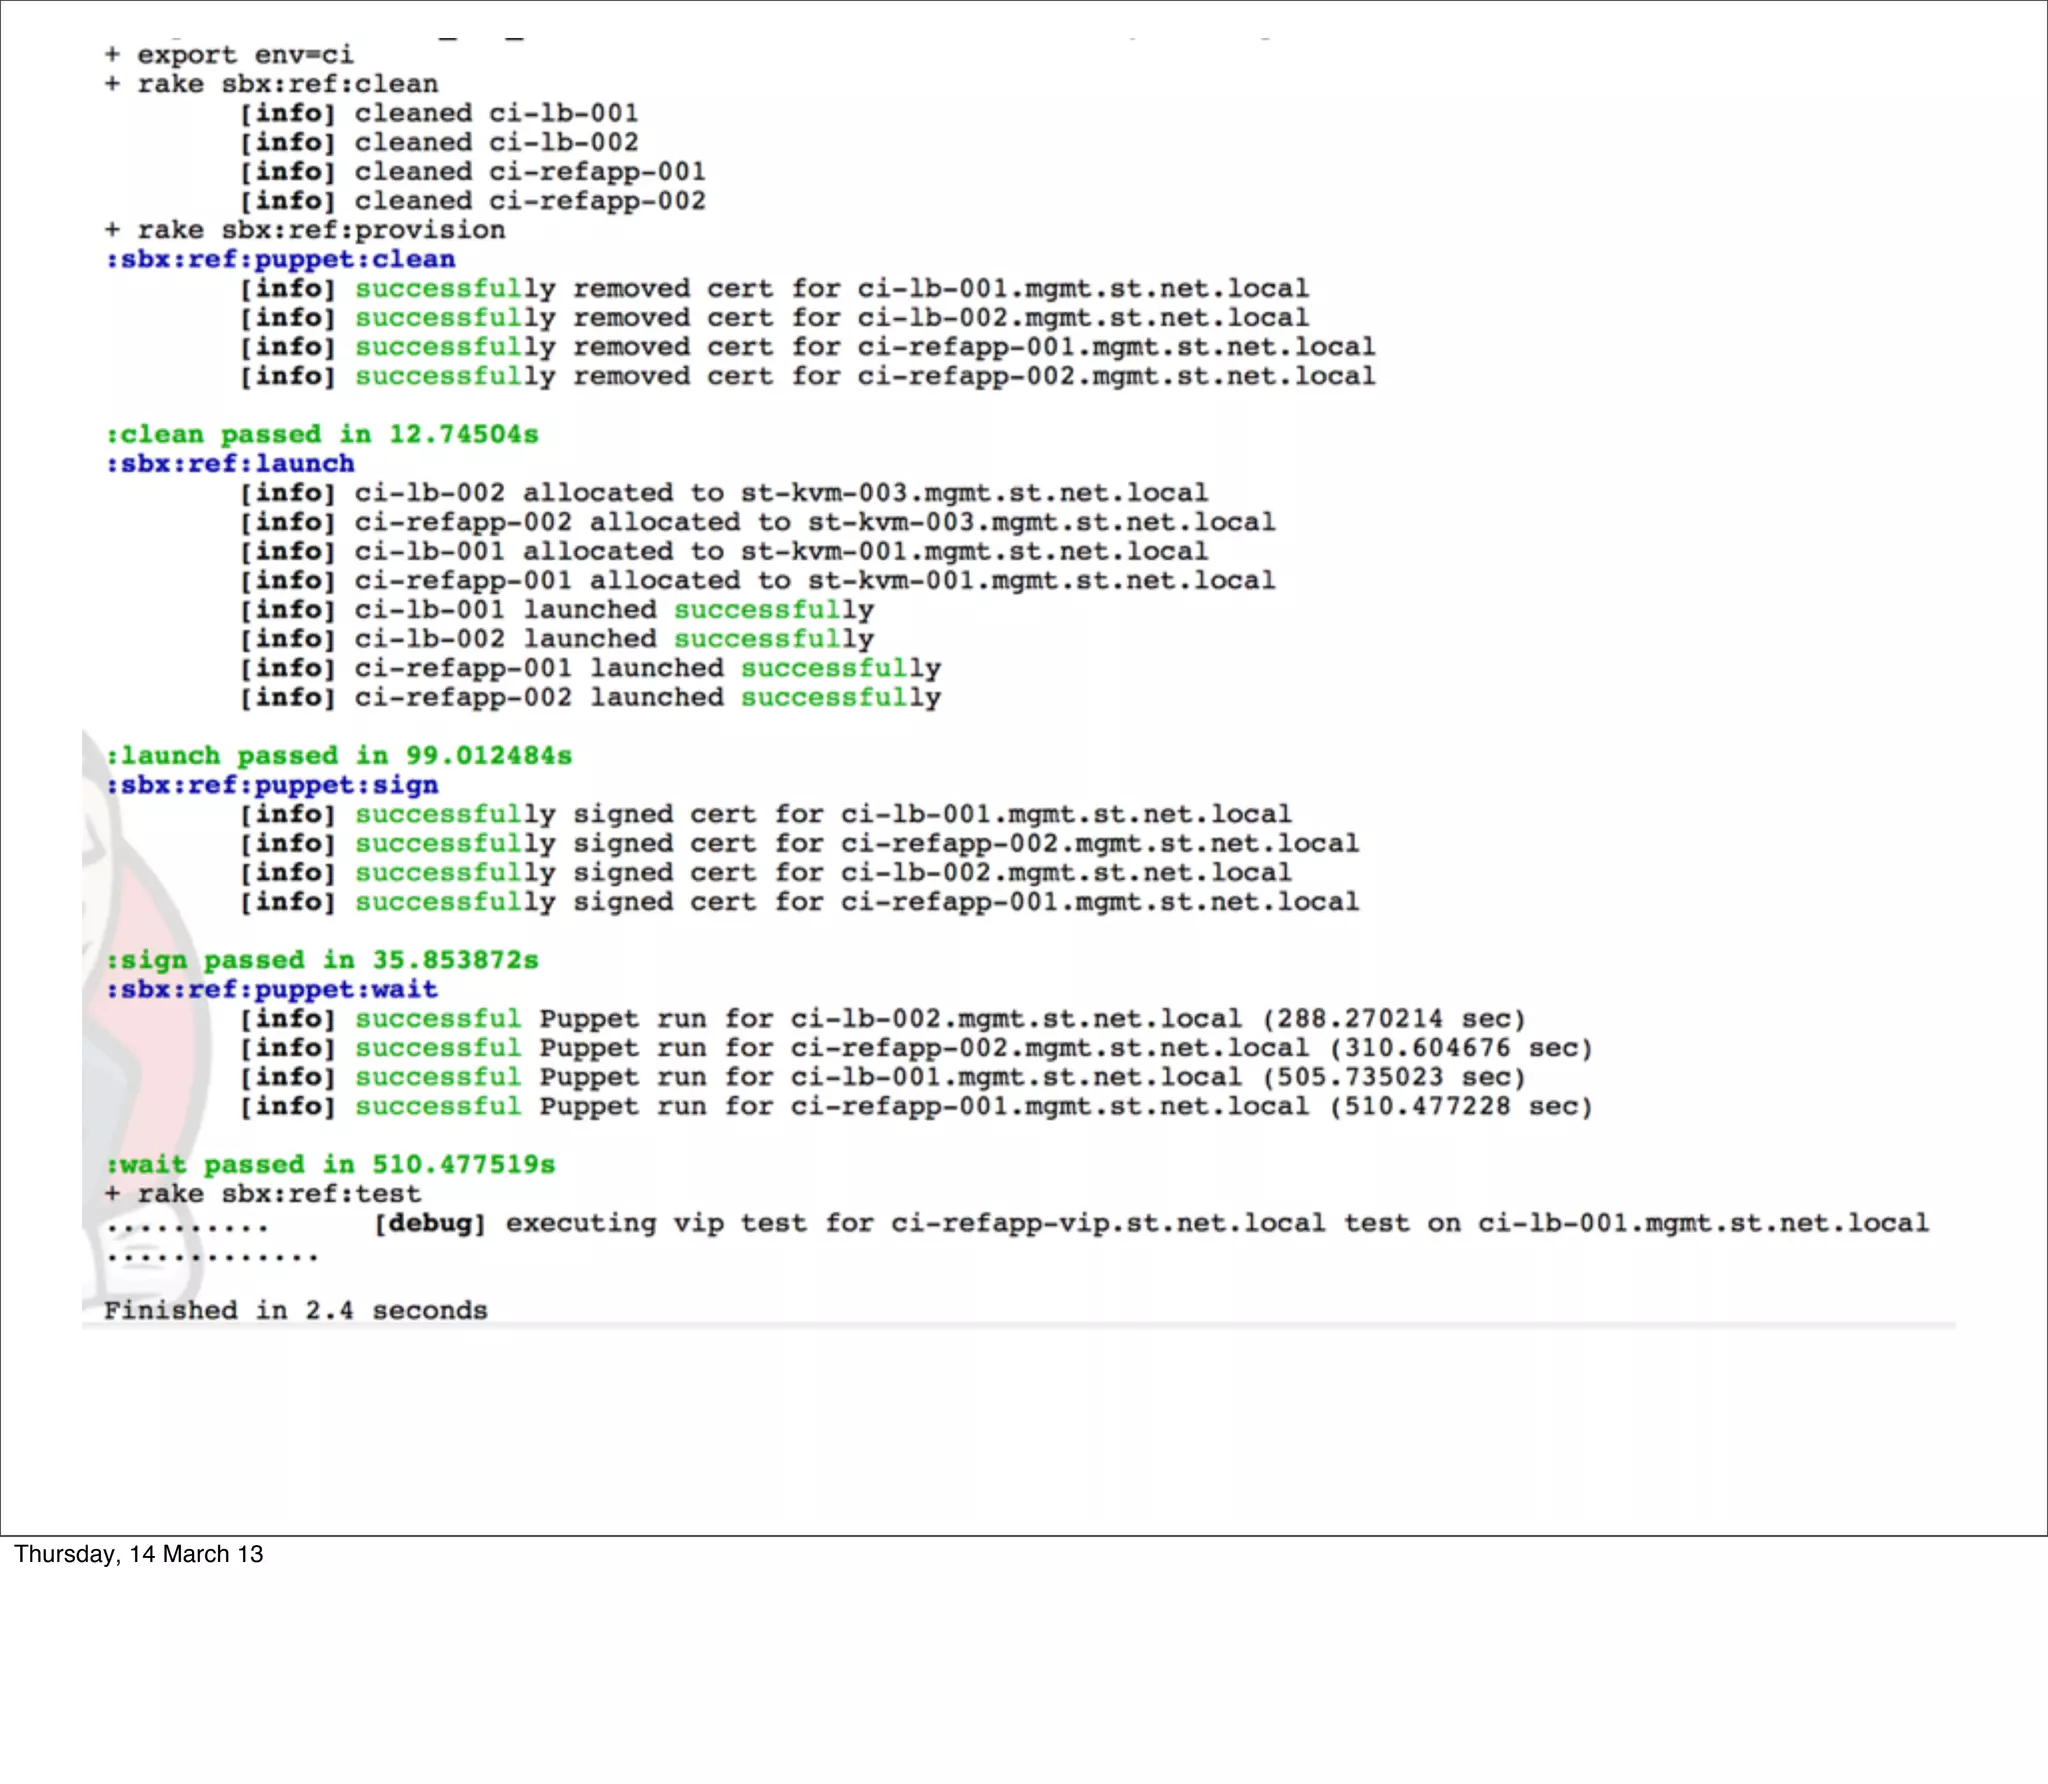Click 'Finished in 2.4 seconds' text
2048x1784 pixels.
(296, 1311)
